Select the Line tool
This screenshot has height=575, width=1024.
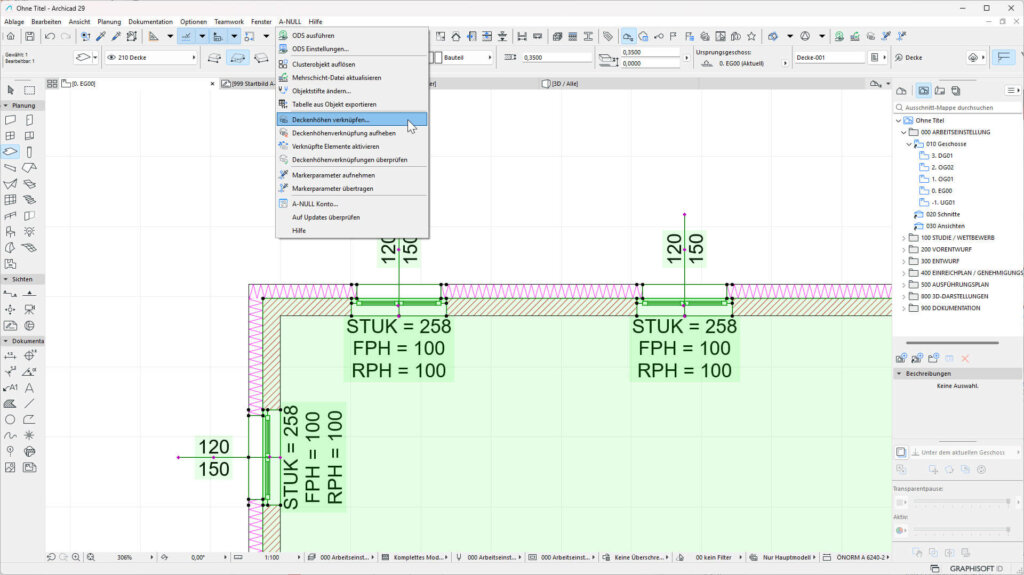(29, 403)
